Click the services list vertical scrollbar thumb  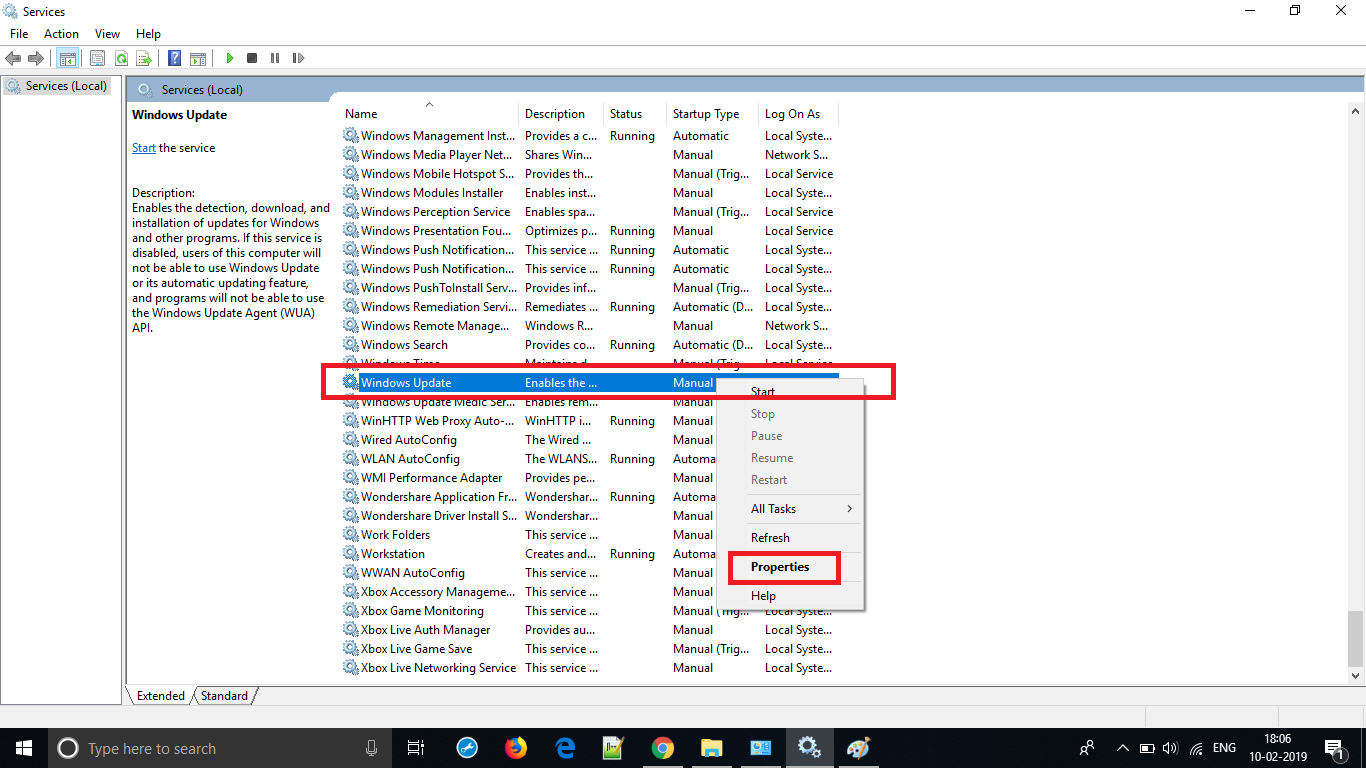click(1356, 638)
